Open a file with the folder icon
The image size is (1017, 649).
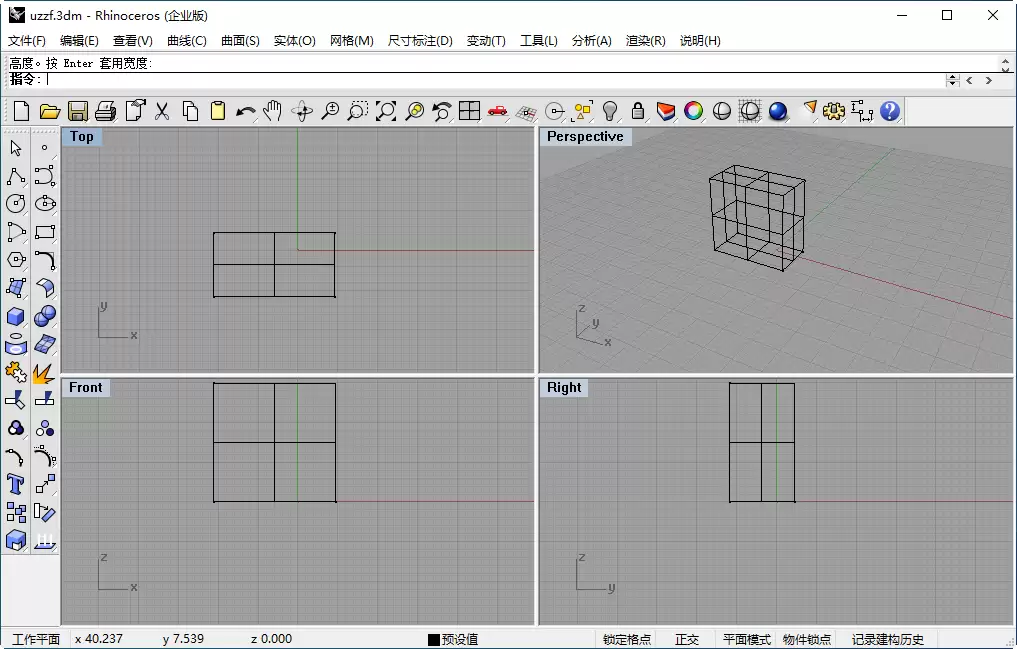[49, 112]
